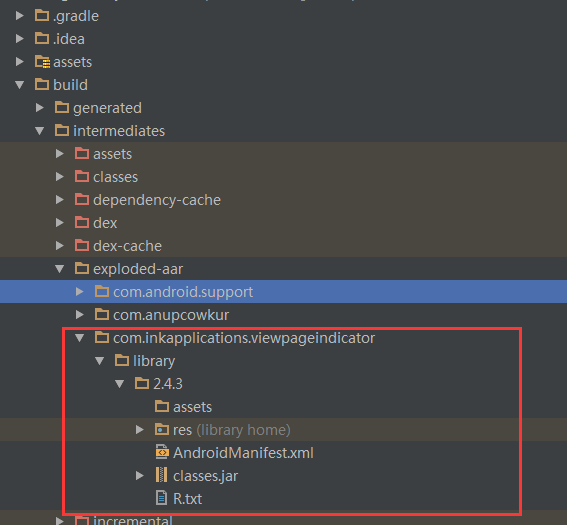Collapse the intermediates folder

pyautogui.click(x=39, y=131)
